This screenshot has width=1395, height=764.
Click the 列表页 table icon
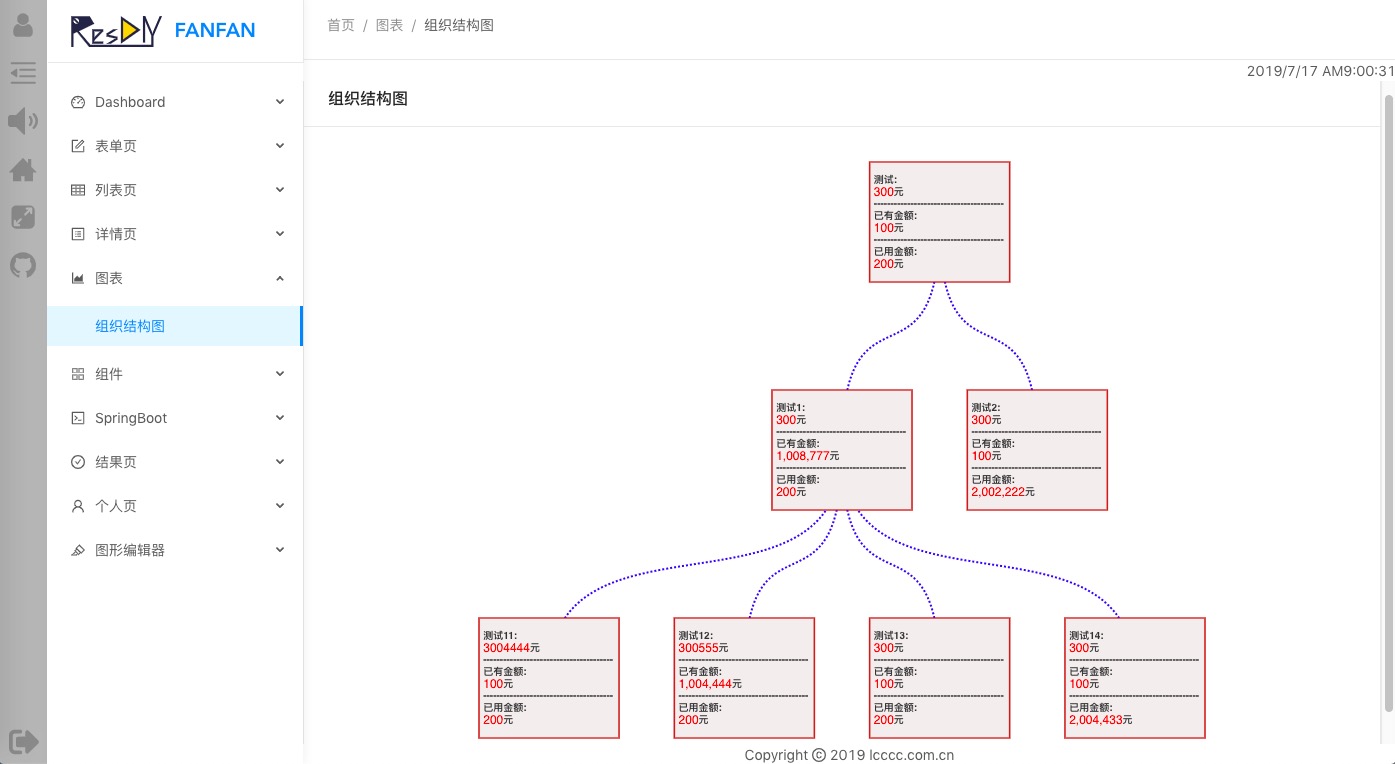click(78, 190)
